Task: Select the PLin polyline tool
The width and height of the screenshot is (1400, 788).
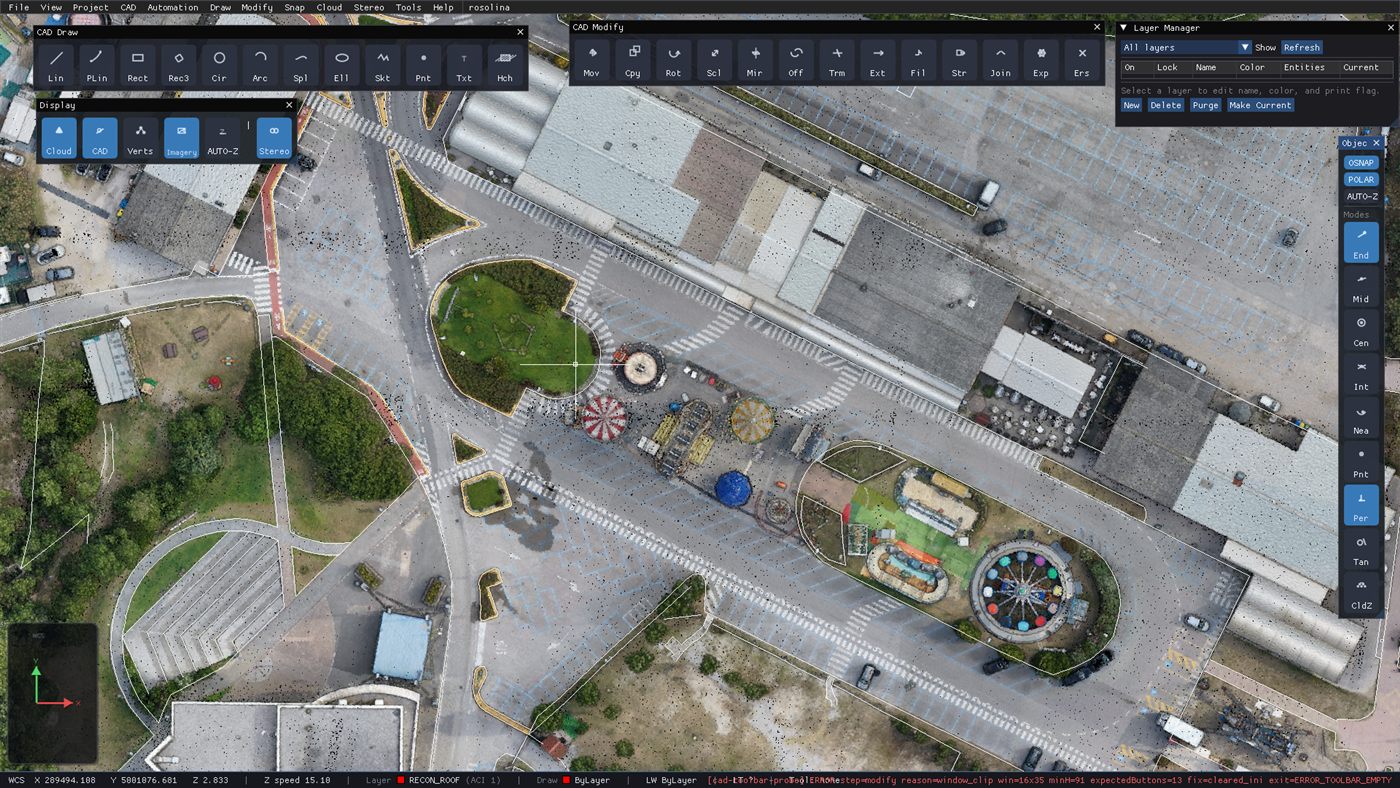Action: point(97,65)
